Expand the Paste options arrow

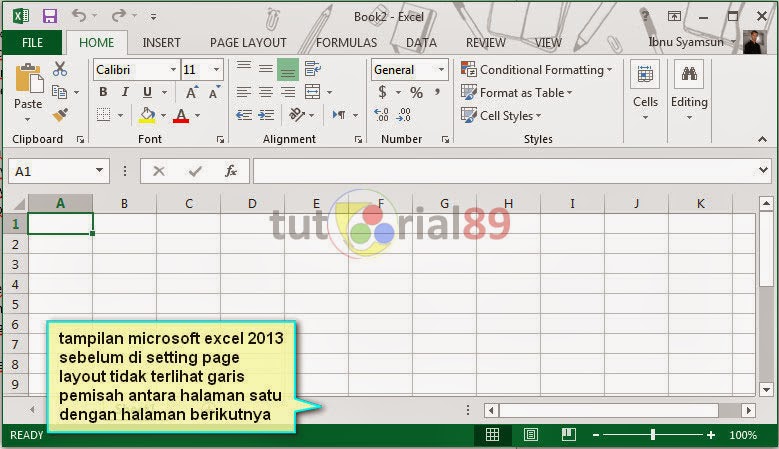27,120
